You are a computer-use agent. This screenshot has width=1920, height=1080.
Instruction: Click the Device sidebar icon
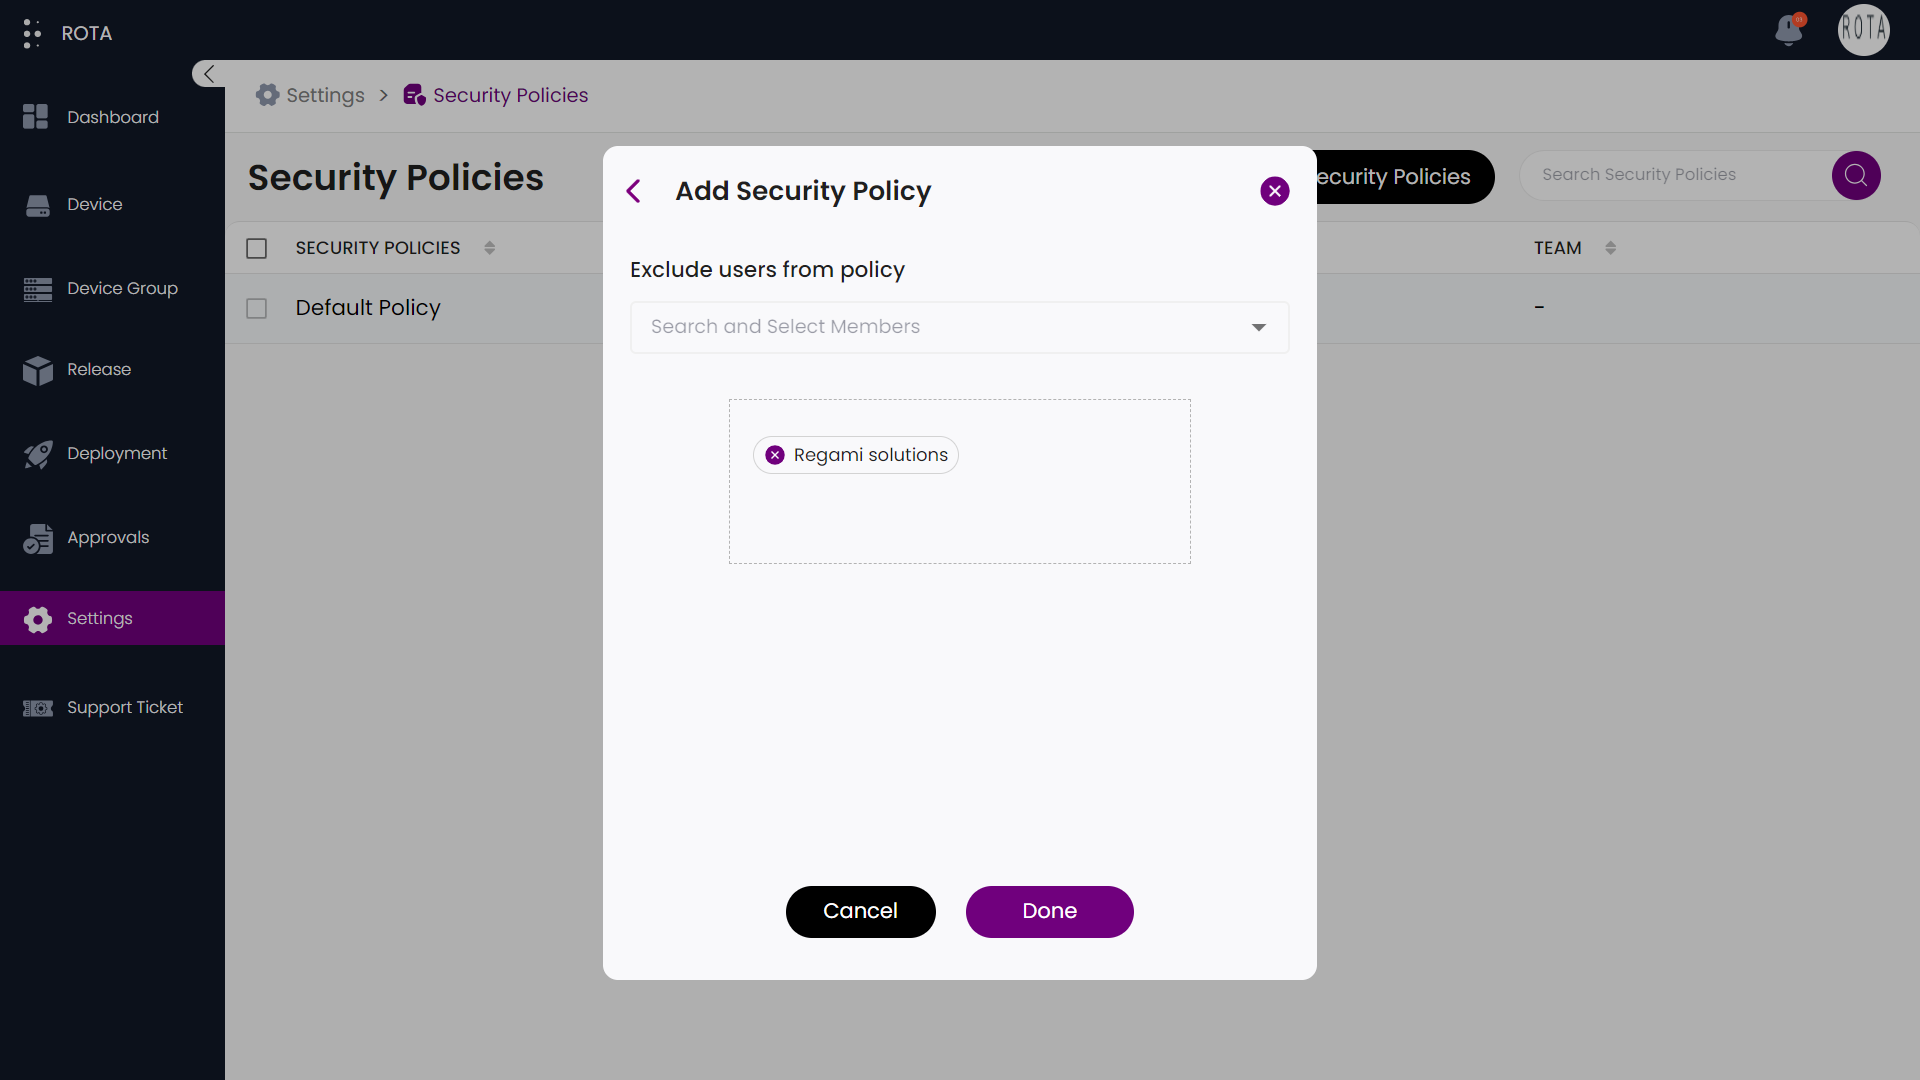(40, 203)
